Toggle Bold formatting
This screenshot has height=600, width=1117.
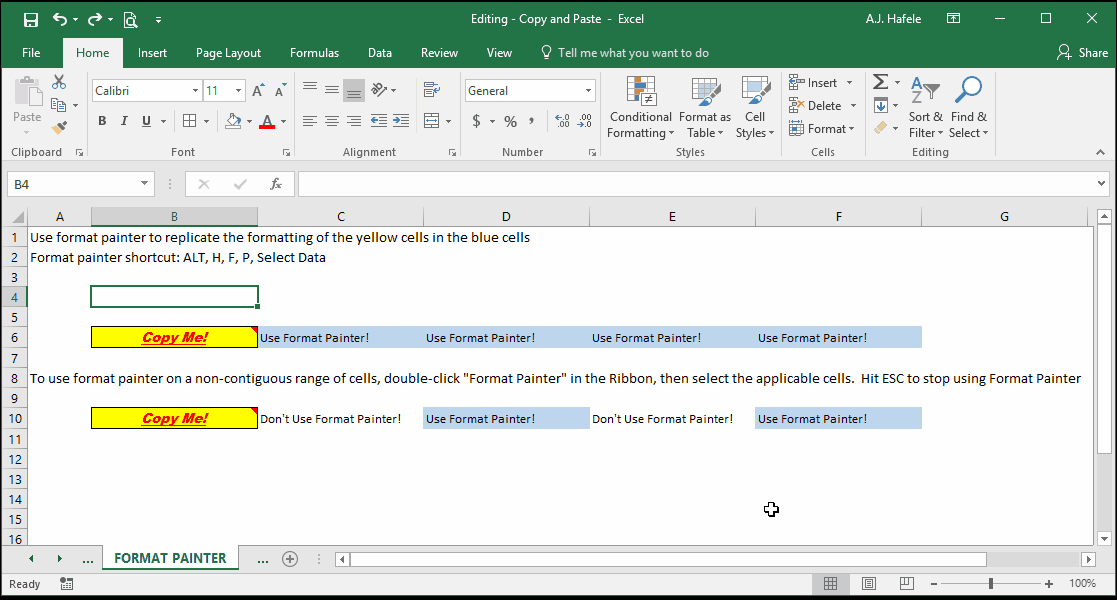tap(102, 121)
